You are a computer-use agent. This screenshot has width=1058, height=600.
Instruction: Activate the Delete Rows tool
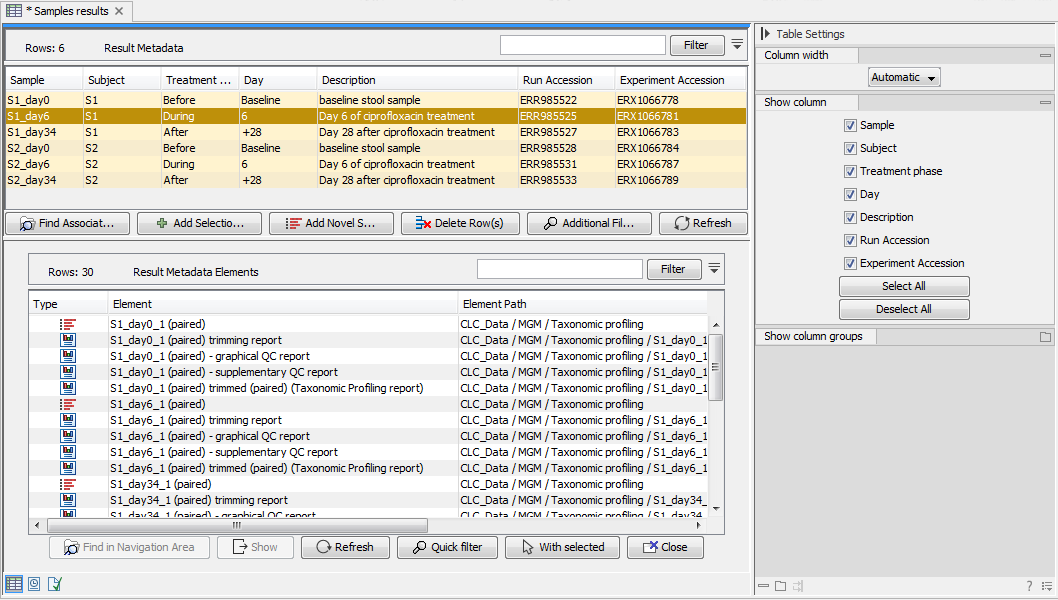tap(460, 223)
